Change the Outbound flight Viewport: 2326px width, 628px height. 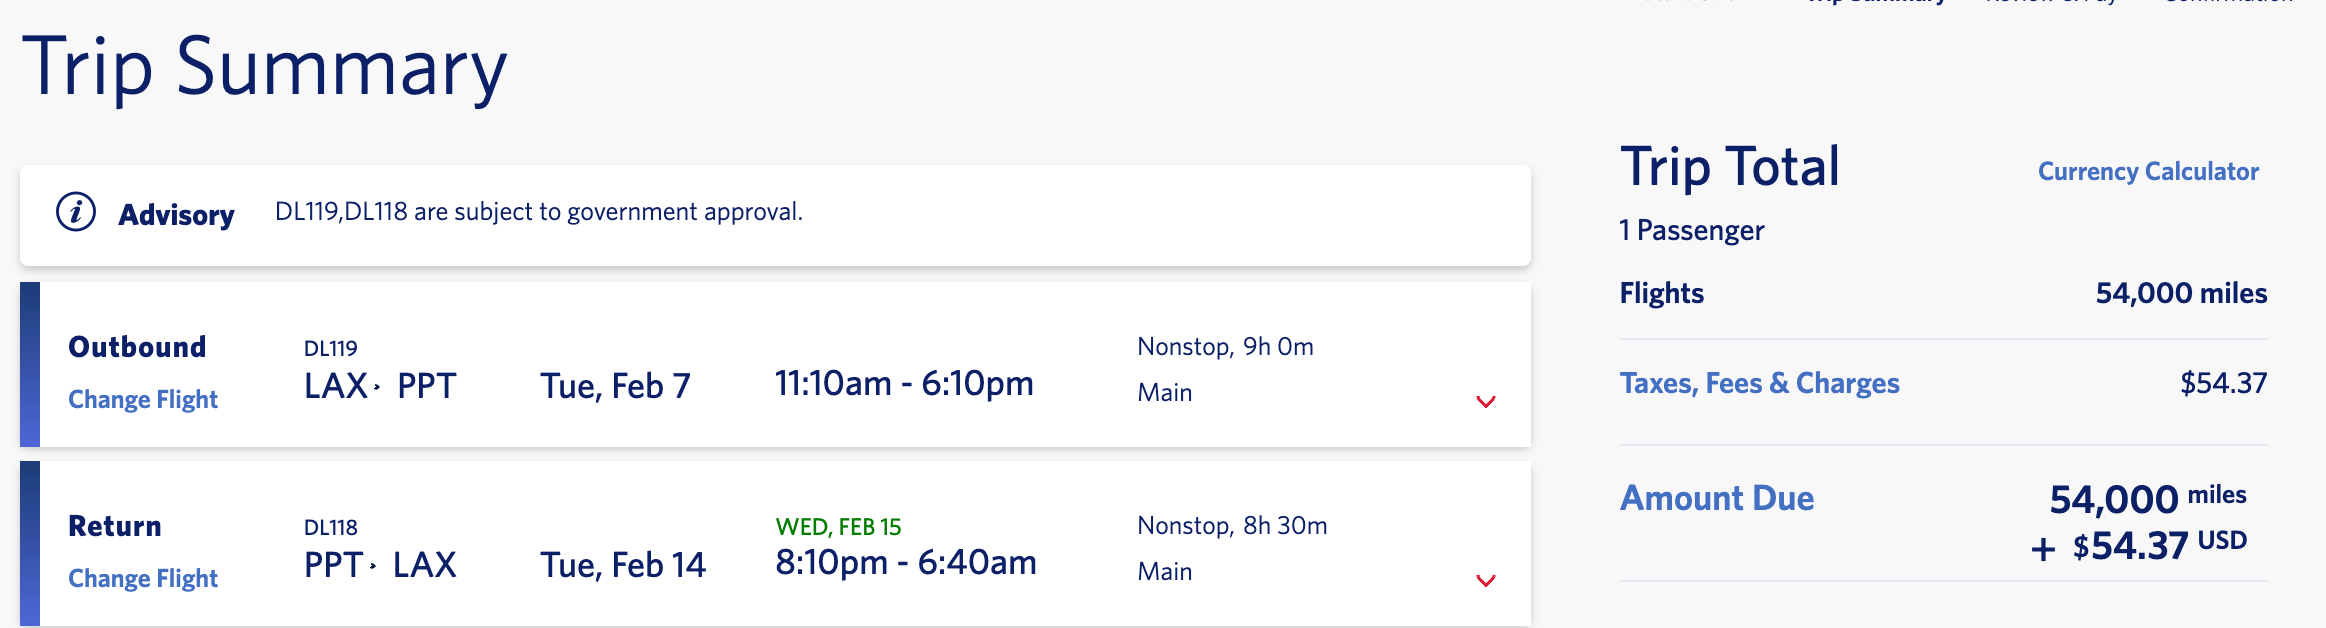click(x=143, y=400)
